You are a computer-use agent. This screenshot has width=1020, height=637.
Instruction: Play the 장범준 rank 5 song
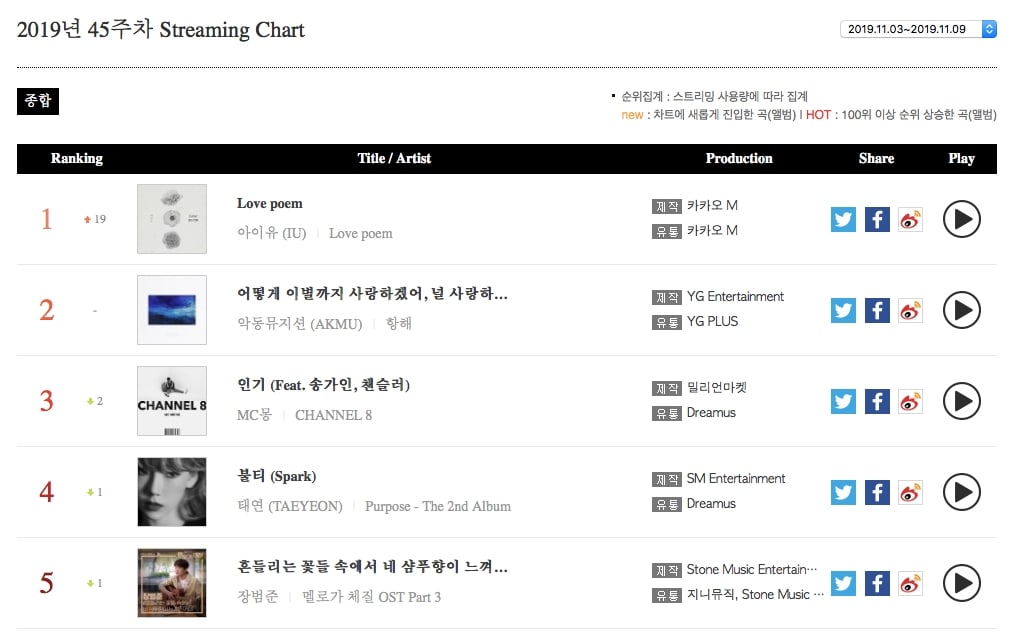point(961,584)
